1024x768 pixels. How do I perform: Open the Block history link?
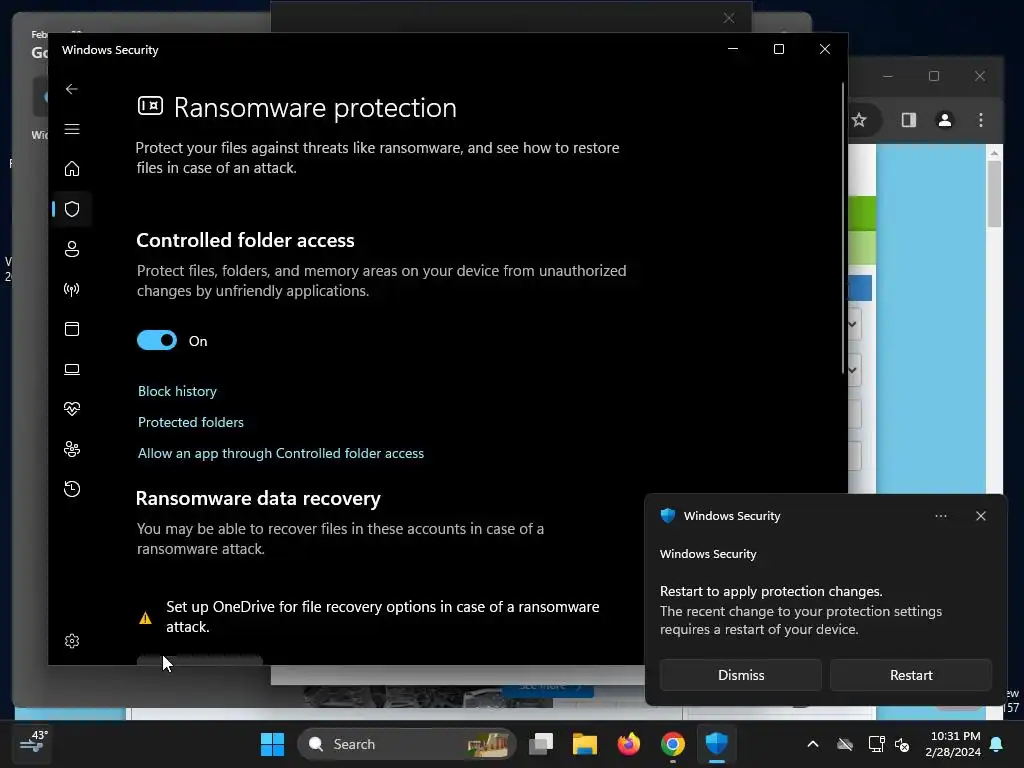177,391
